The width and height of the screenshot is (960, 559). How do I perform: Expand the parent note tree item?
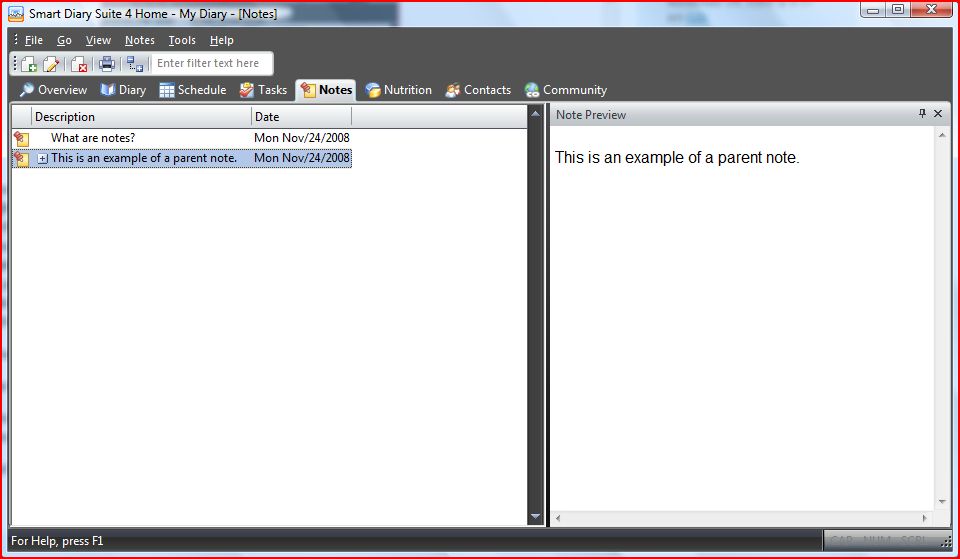(x=43, y=159)
